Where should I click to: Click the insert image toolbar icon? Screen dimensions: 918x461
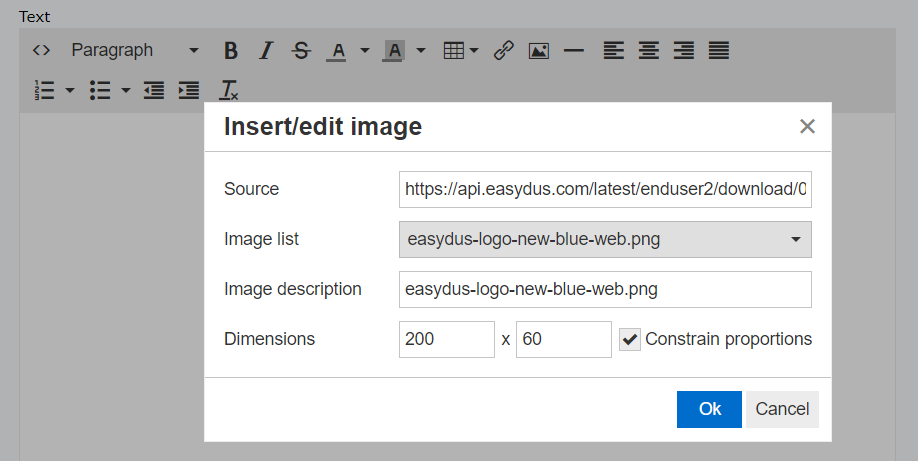point(539,51)
